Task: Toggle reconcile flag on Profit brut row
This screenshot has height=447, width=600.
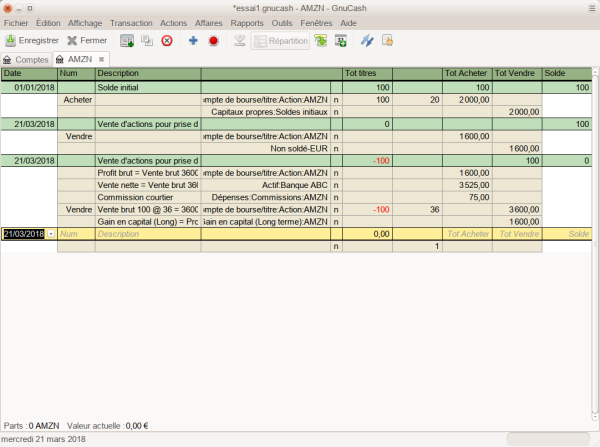Action: [336, 173]
